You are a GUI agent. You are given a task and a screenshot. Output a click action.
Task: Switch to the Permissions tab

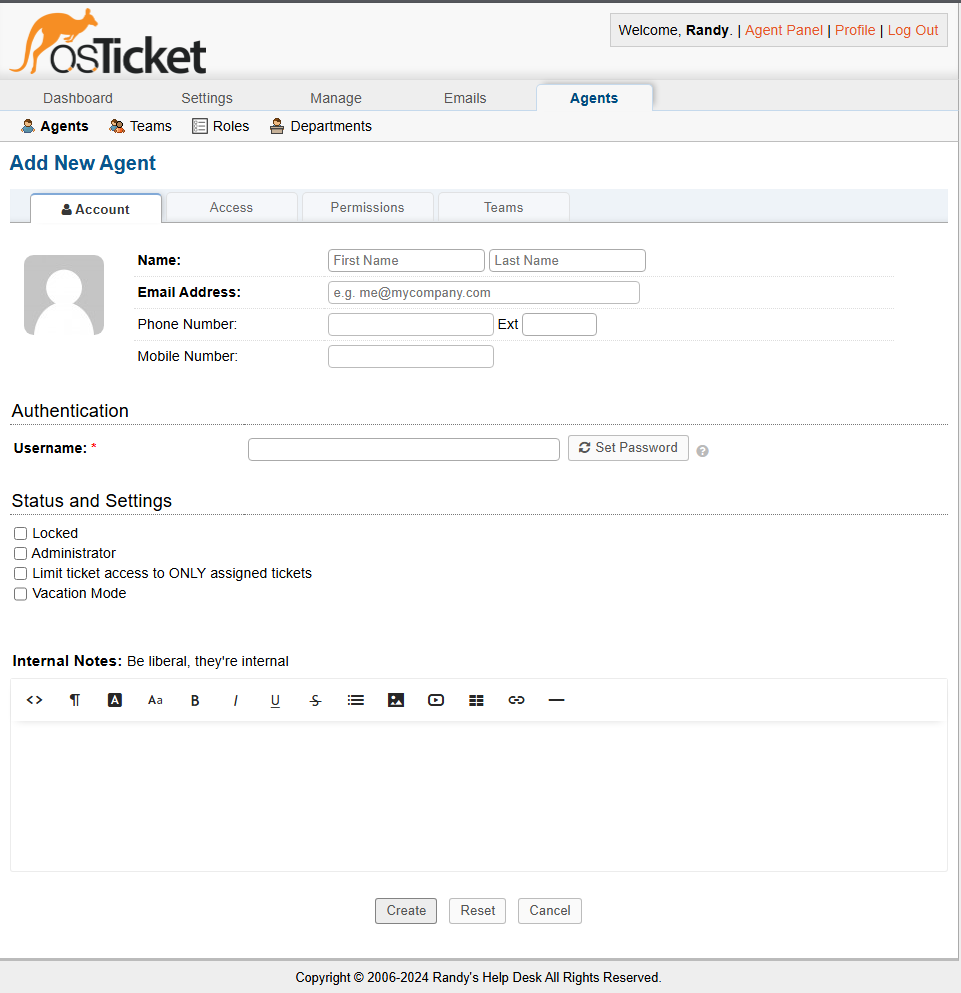(367, 207)
